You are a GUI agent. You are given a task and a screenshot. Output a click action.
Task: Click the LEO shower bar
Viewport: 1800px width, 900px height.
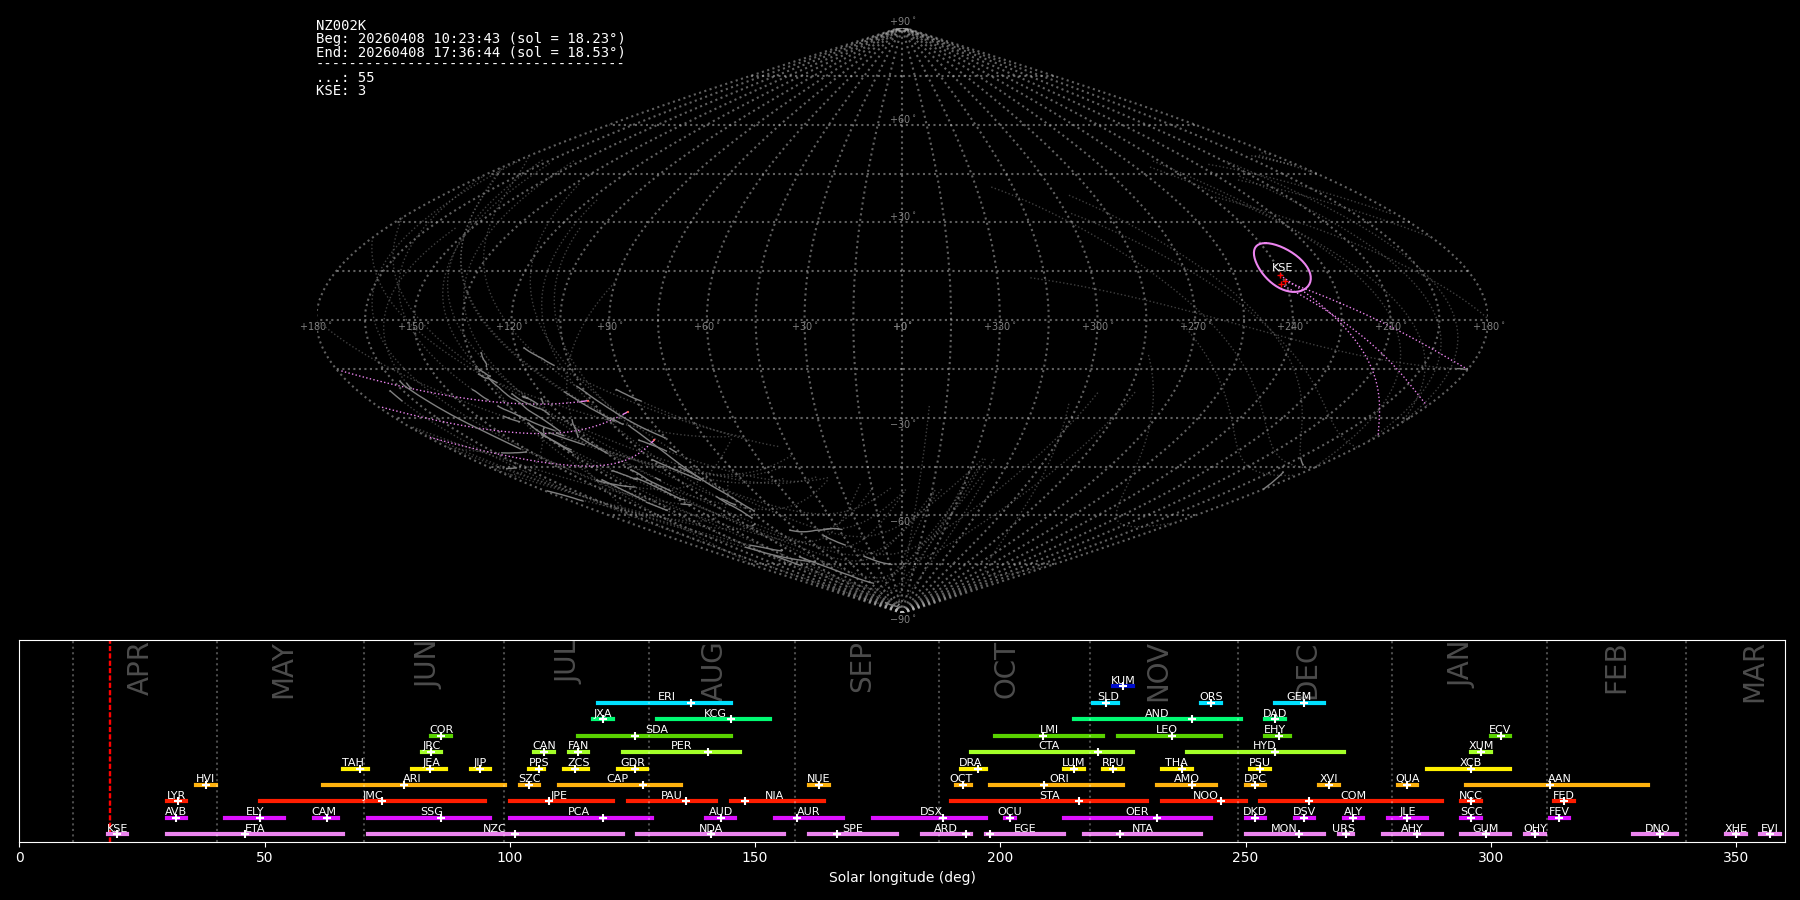point(1169,736)
